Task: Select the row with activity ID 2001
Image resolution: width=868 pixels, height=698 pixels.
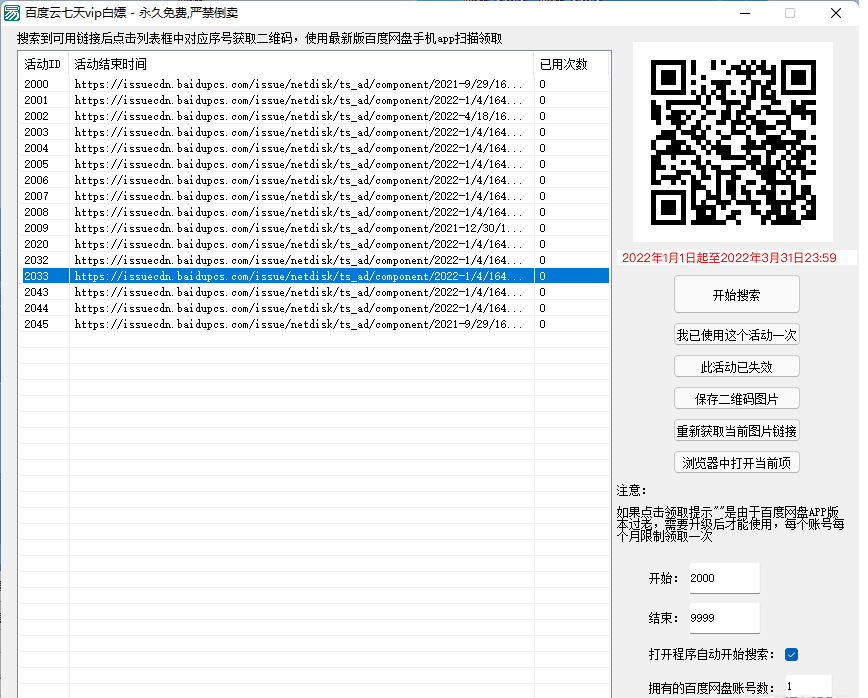Action: coord(316,100)
